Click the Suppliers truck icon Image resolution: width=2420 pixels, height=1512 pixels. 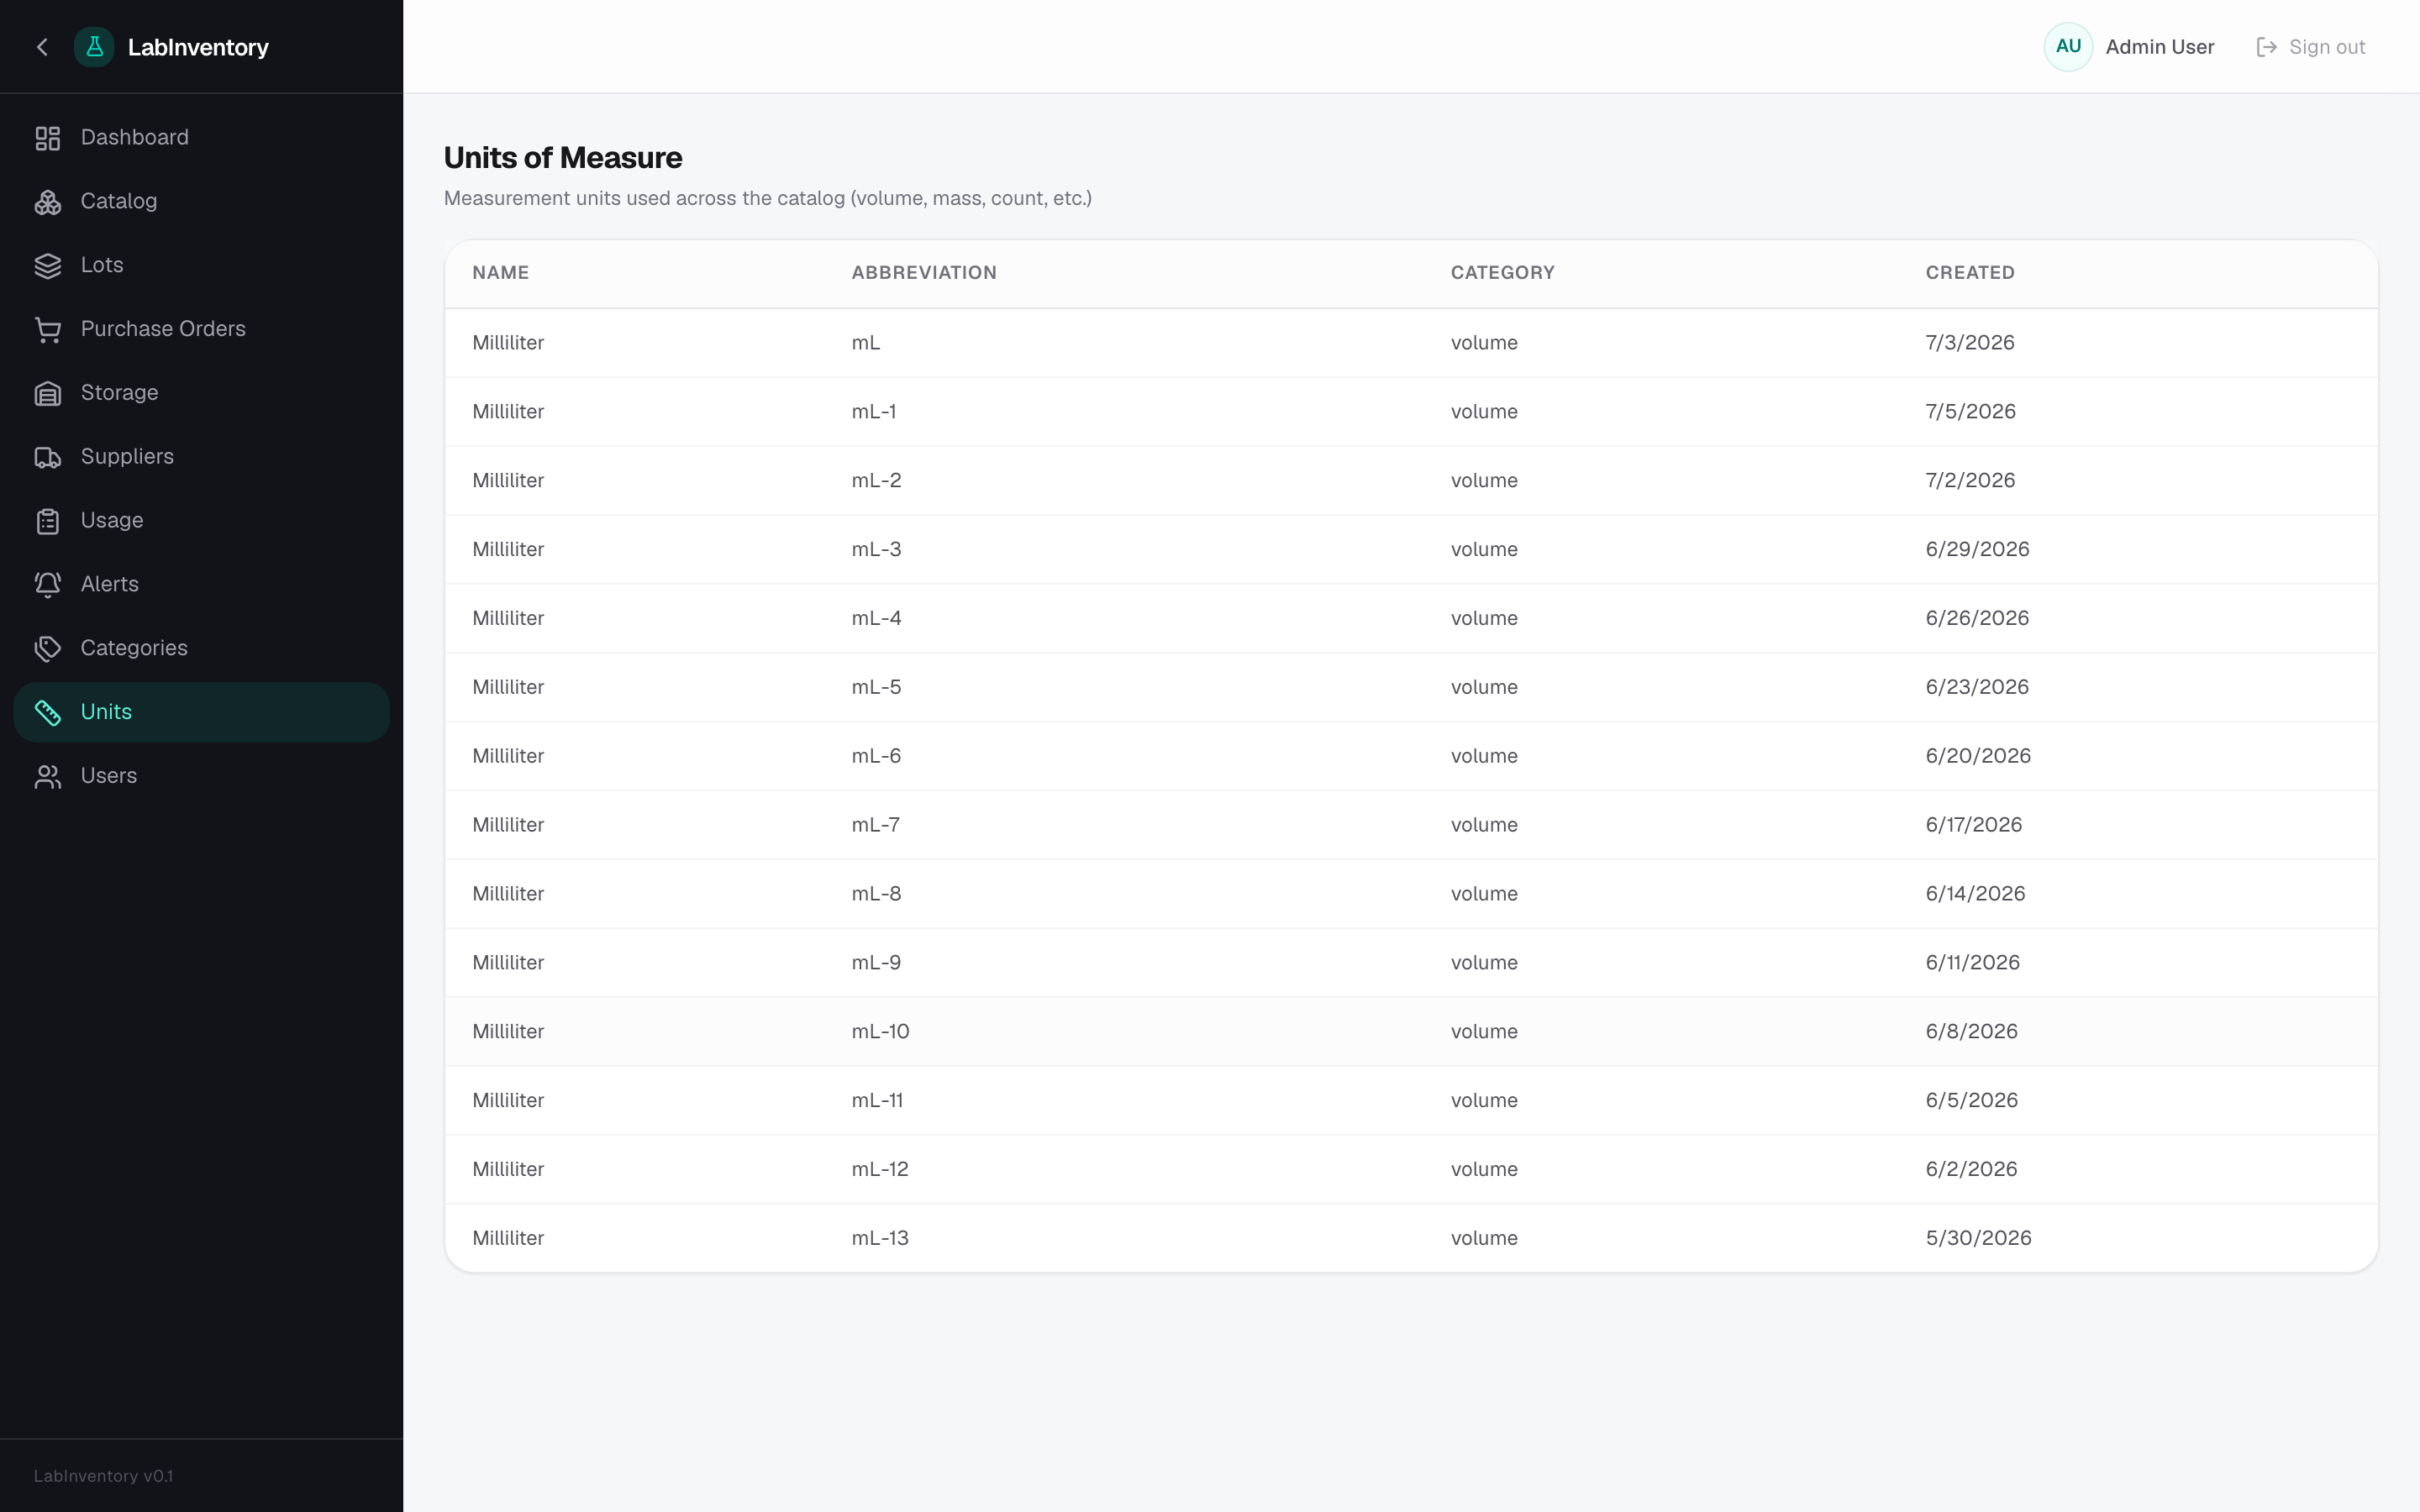coord(48,458)
